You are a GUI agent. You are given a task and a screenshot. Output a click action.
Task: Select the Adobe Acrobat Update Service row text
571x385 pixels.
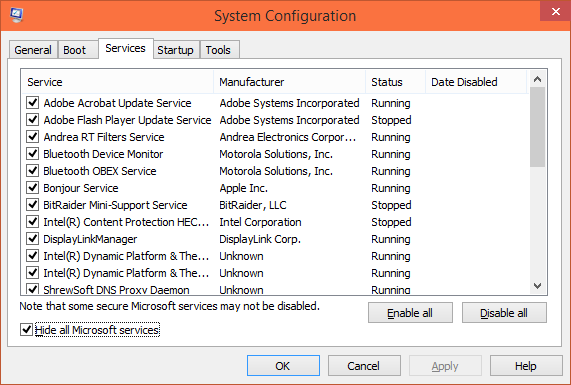(117, 103)
